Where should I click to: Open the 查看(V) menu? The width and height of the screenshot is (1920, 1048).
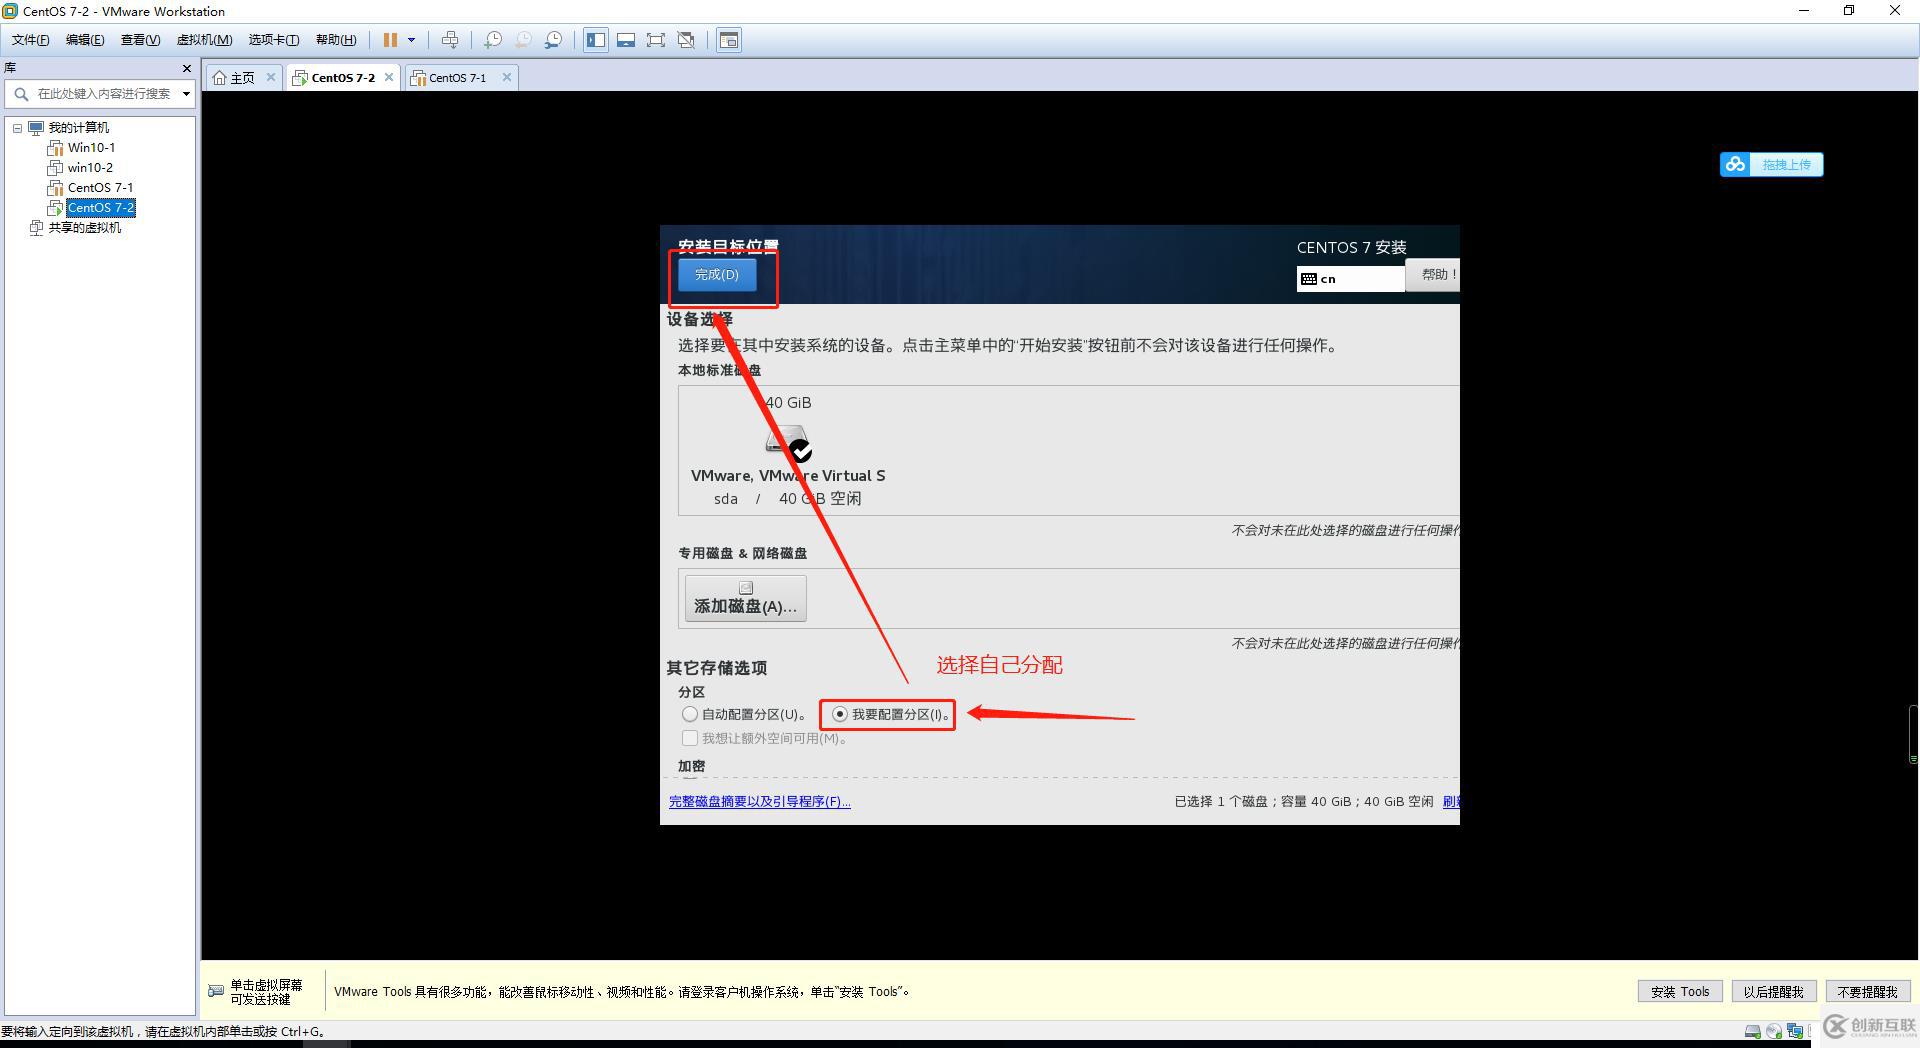[140, 40]
